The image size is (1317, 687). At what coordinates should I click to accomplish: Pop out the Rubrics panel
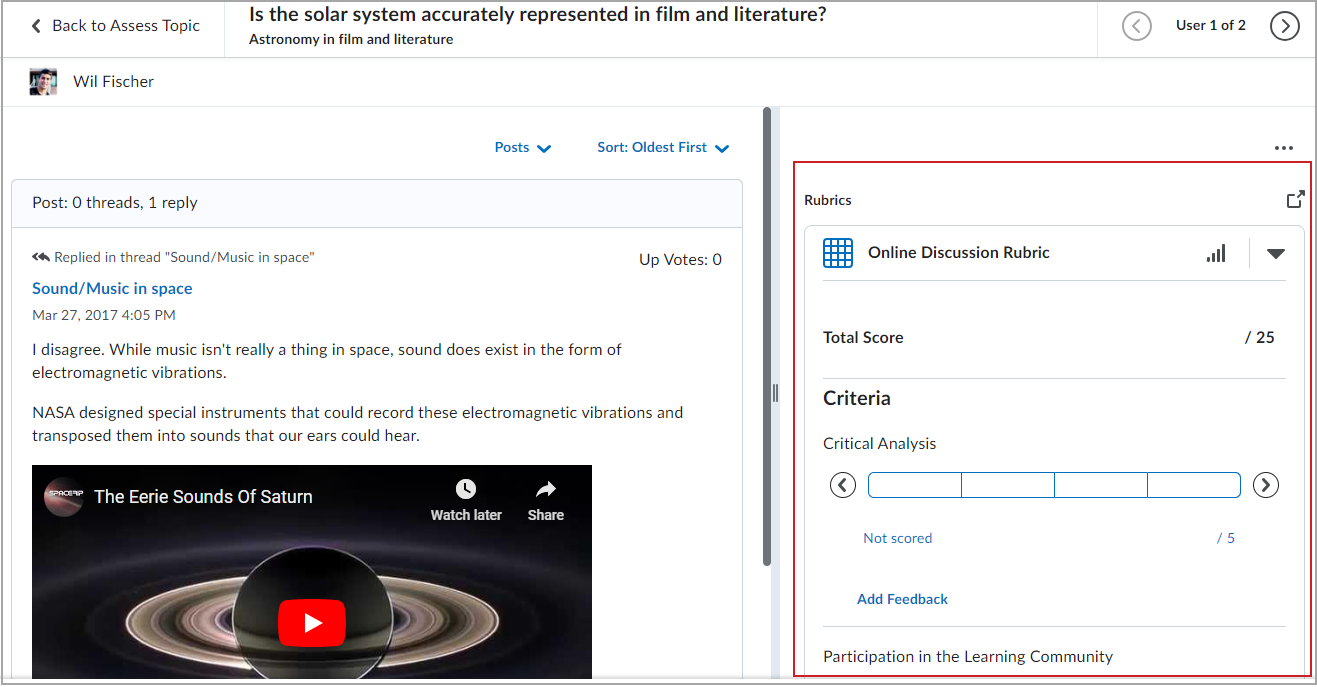click(x=1295, y=199)
